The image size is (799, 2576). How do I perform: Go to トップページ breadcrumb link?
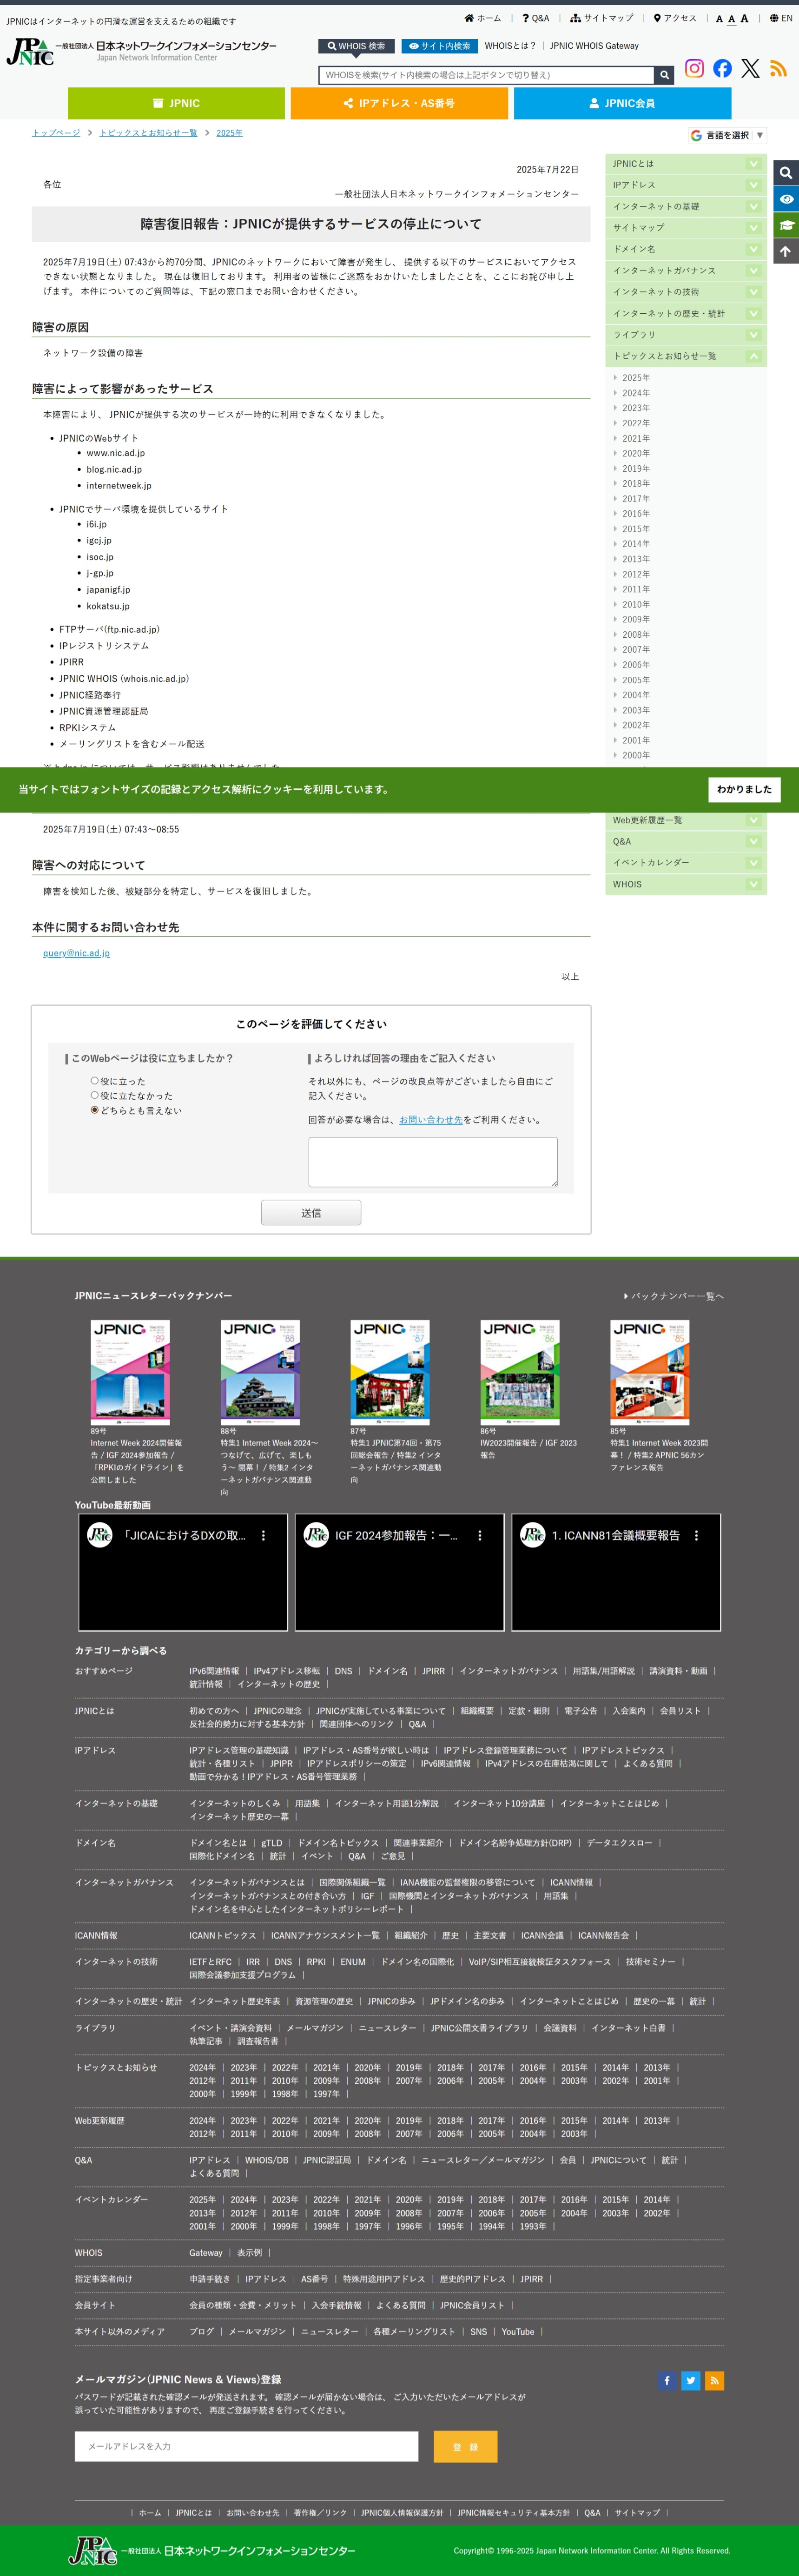(x=56, y=133)
